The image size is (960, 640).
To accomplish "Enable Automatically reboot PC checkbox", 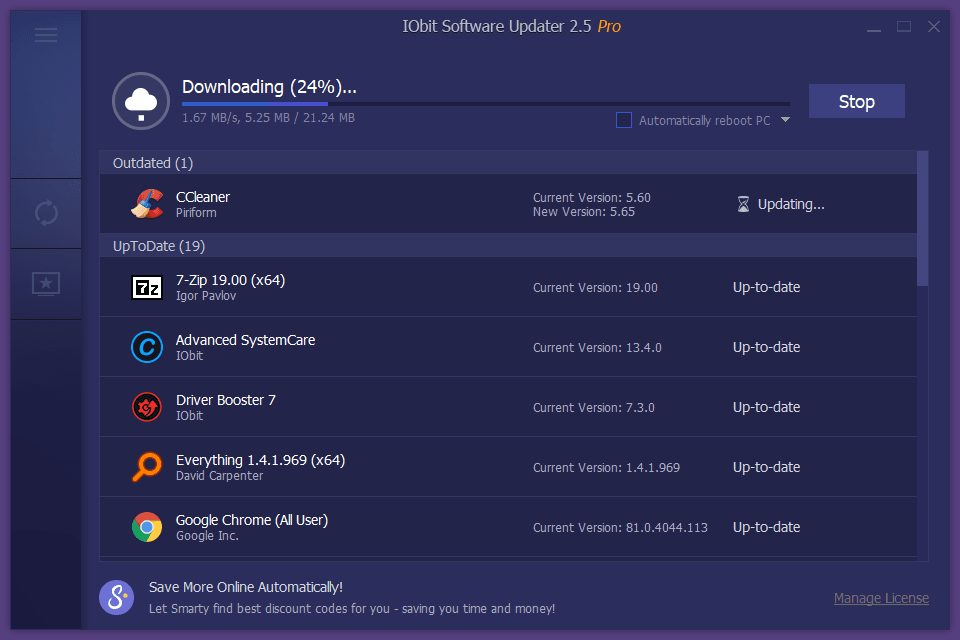I will tap(624, 120).
